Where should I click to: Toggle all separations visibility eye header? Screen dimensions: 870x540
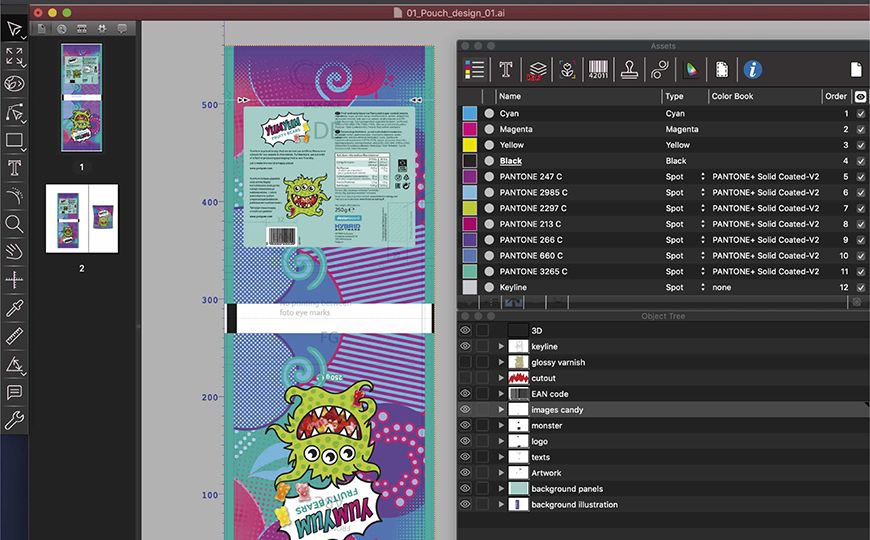(860, 97)
